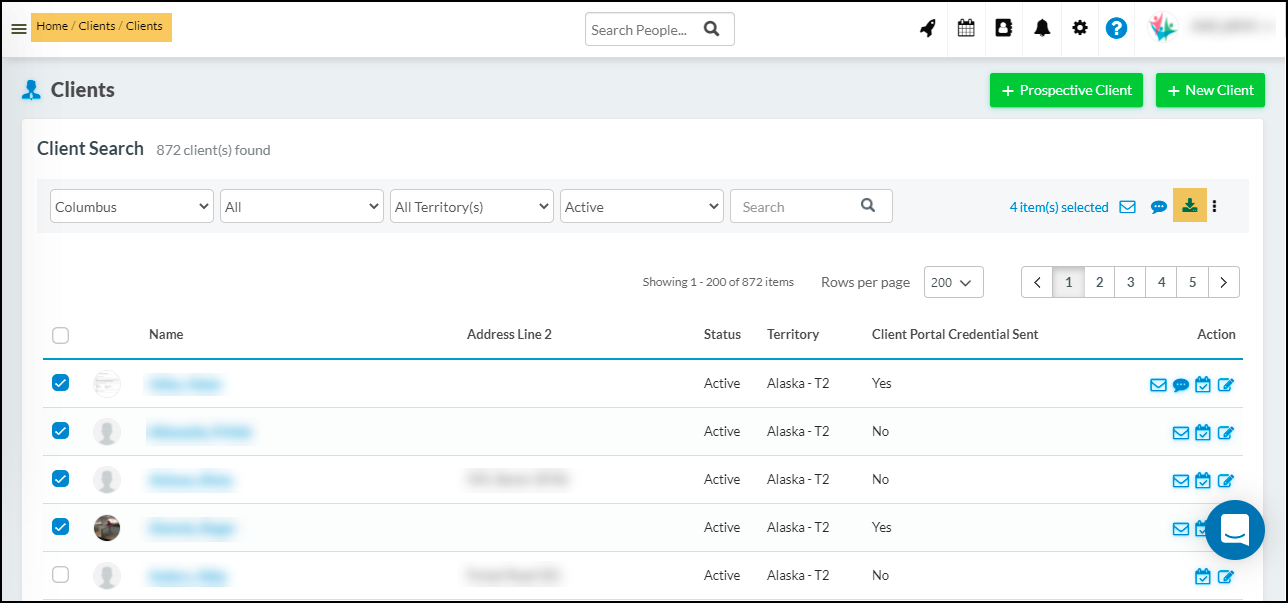This screenshot has height=603, width=1288.
Task: Click the Search People input field
Action: 642,30
